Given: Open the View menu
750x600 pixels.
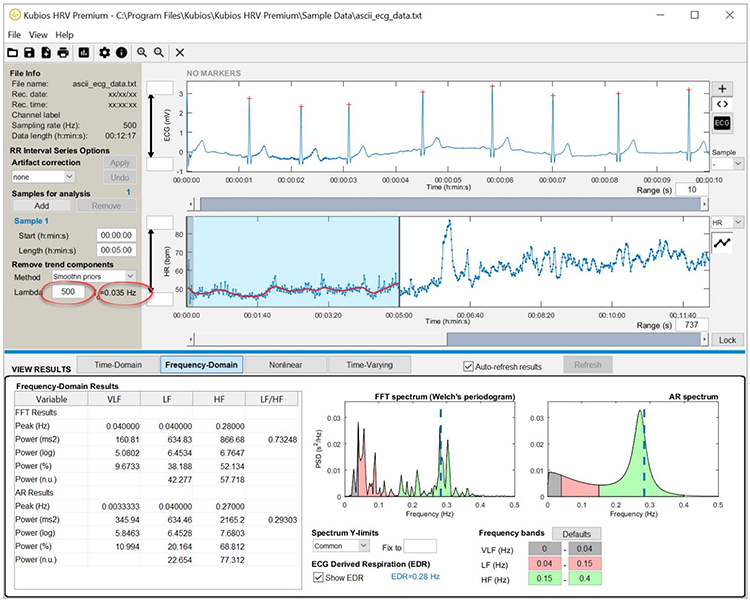Looking at the screenshot, I should point(38,35).
